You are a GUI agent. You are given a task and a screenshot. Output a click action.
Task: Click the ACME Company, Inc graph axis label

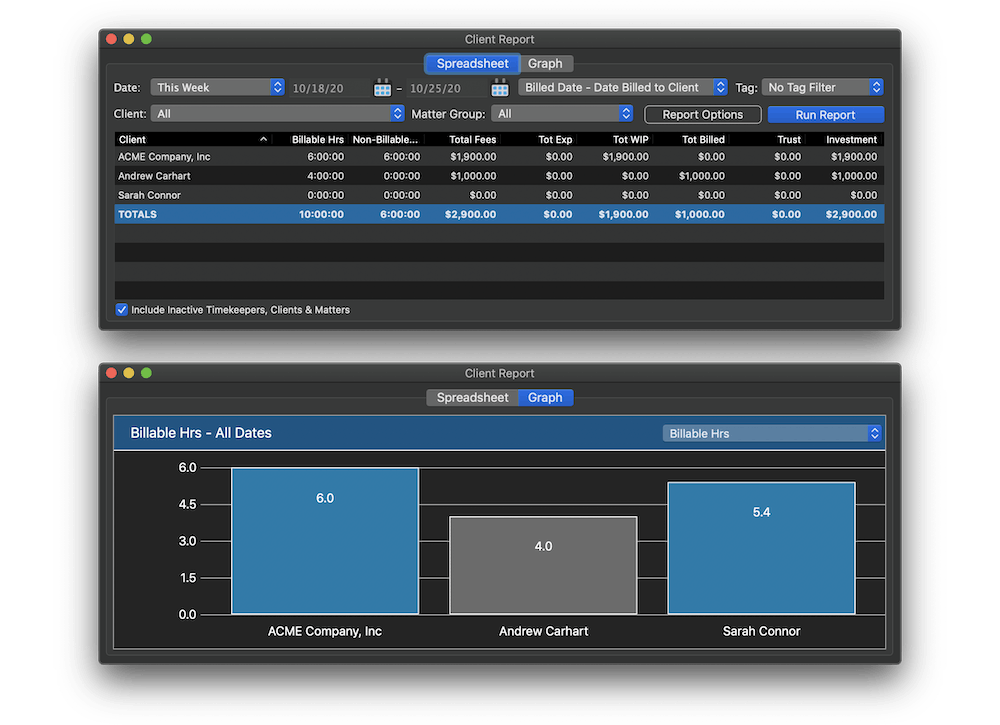(325, 631)
